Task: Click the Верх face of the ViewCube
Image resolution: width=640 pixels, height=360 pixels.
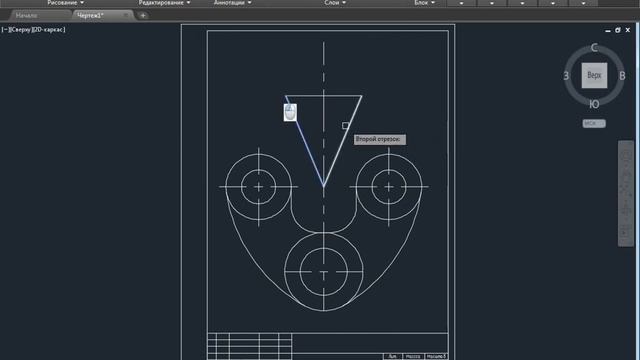Action: point(594,76)
